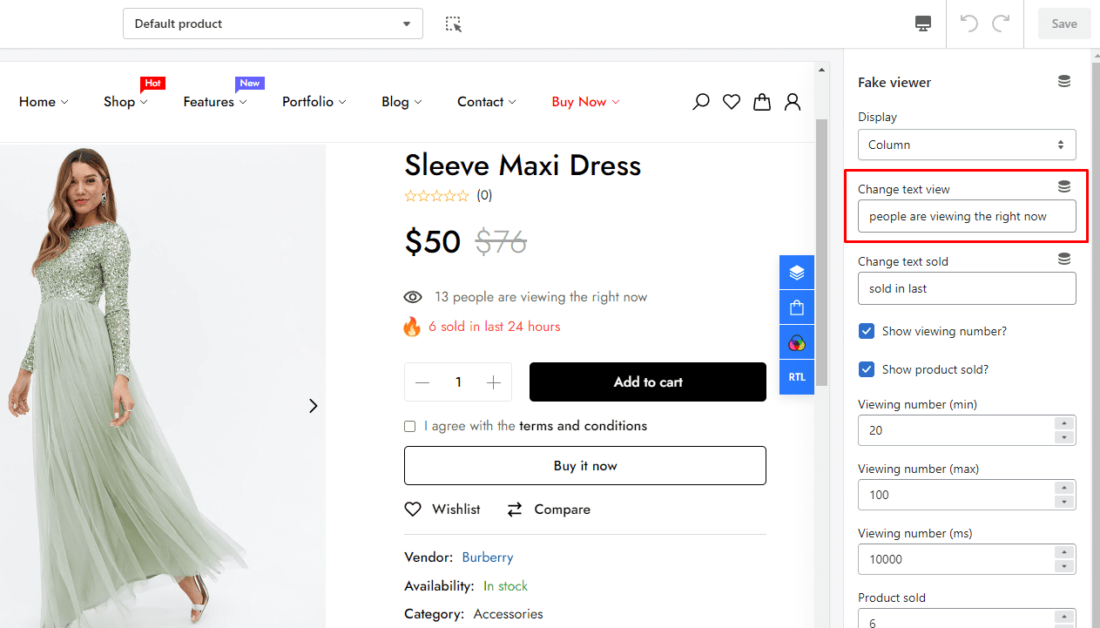
Task: Click the Add to cart button
Action: tap(647, 382)
